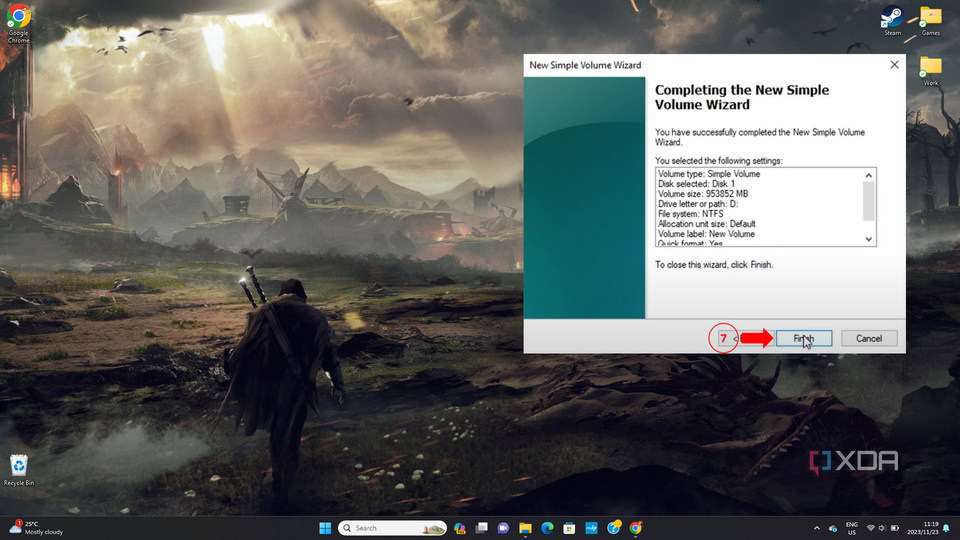
Task: Open the Work folder on desktop
Action: point(931,71)
